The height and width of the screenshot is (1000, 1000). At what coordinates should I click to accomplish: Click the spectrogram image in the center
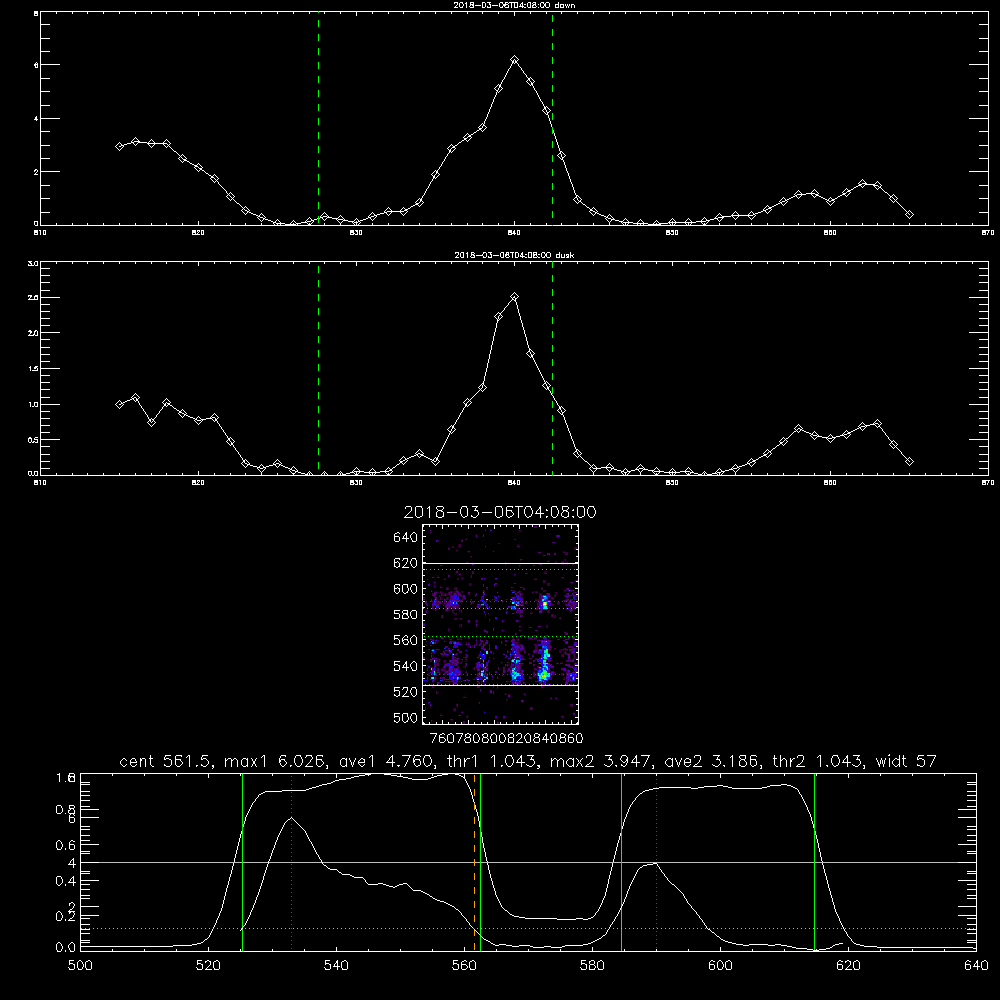pos(501,624)
